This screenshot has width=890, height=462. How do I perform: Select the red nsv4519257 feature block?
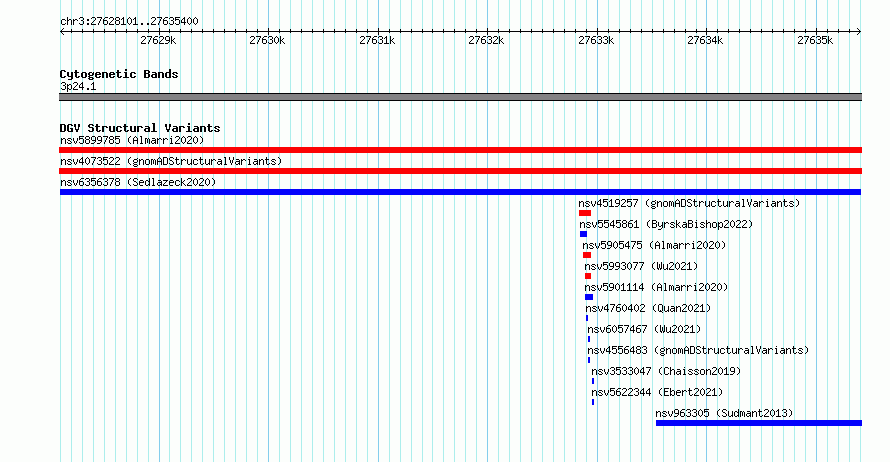pos(585,213)
